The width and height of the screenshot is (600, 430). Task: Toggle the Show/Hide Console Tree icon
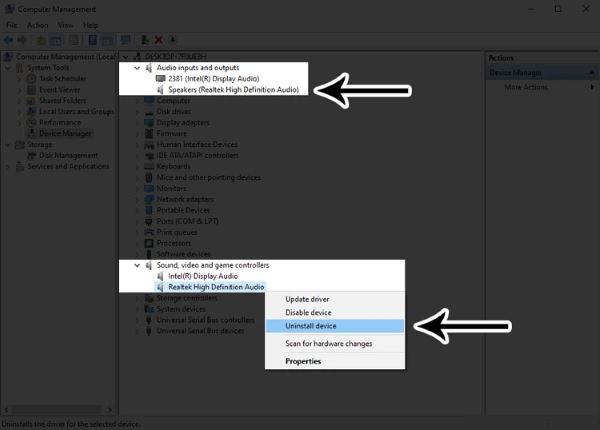coord(56,40)
